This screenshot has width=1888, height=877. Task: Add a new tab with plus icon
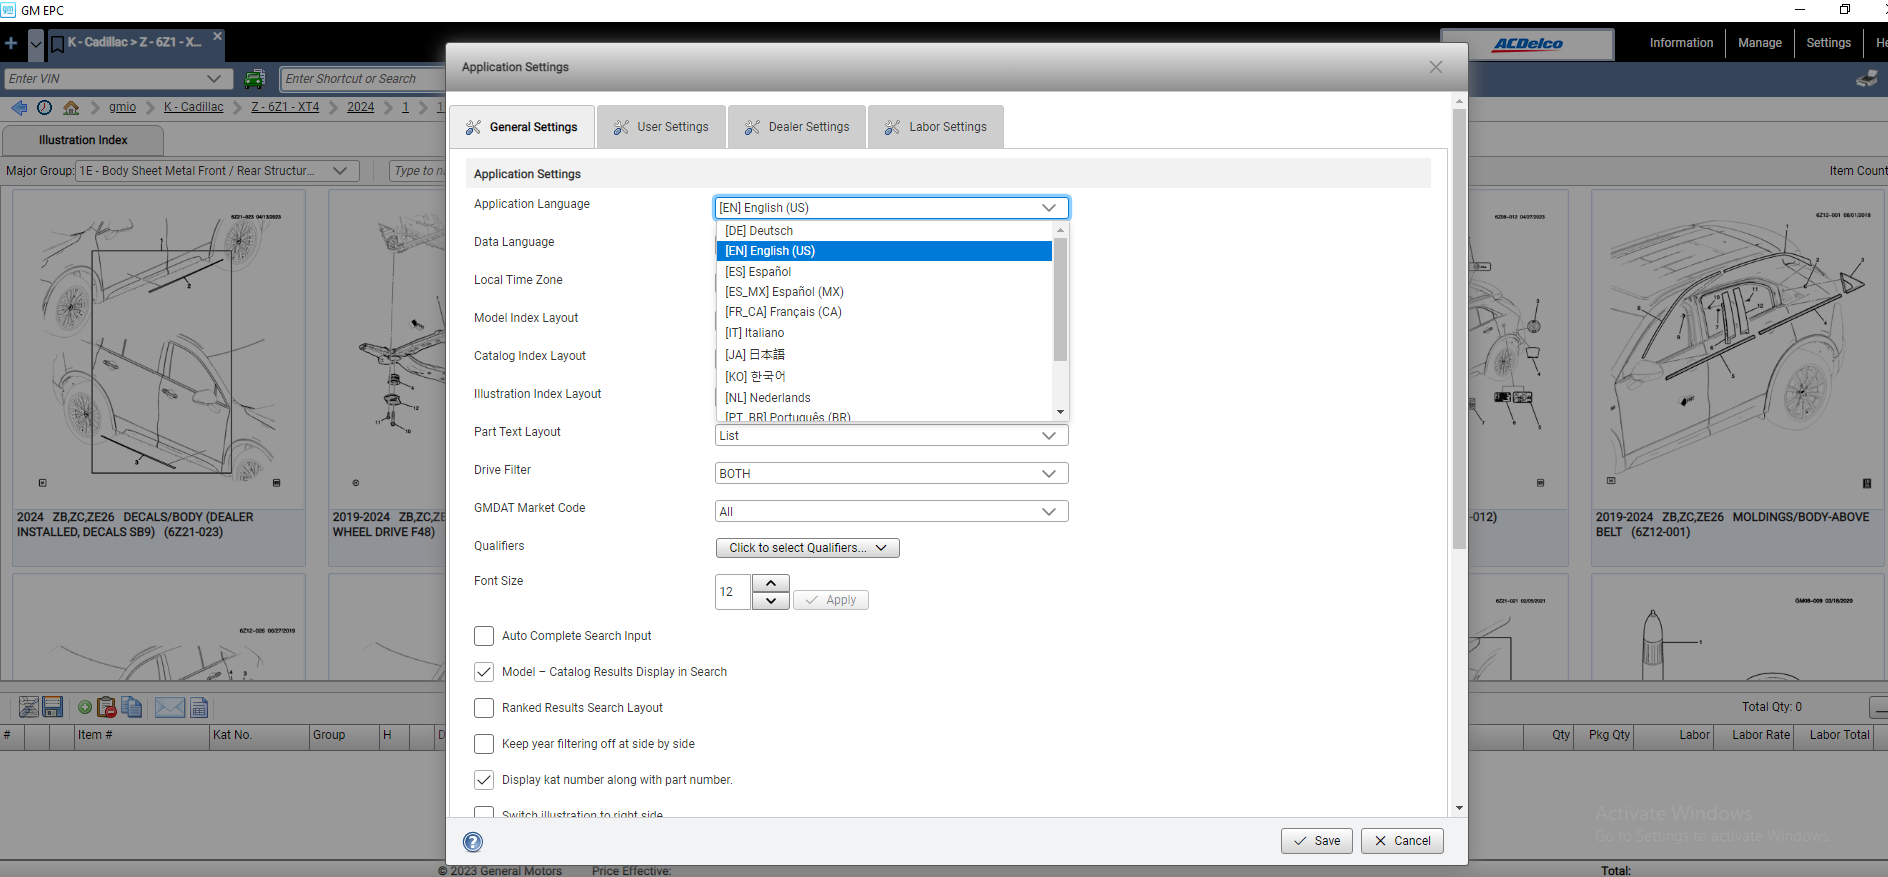click(x=11, y=43)
